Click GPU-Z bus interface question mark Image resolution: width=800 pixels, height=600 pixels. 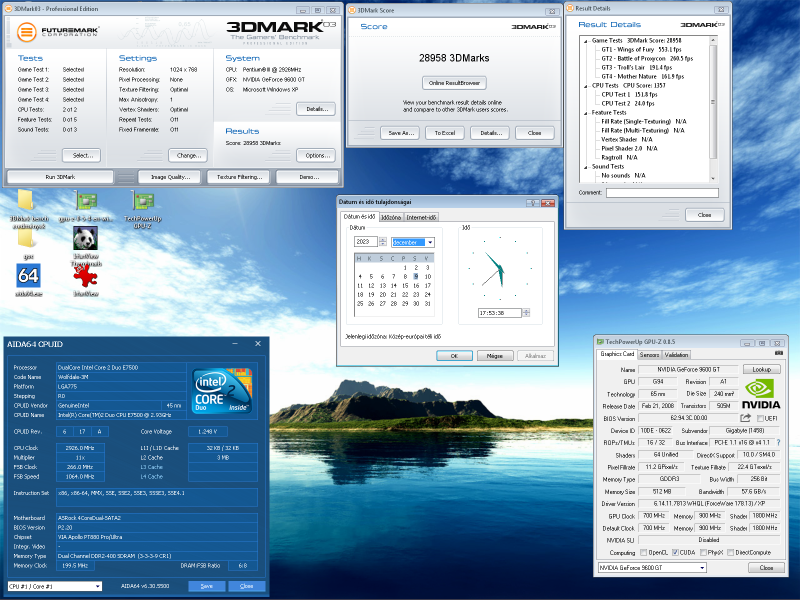pos(778,442)
